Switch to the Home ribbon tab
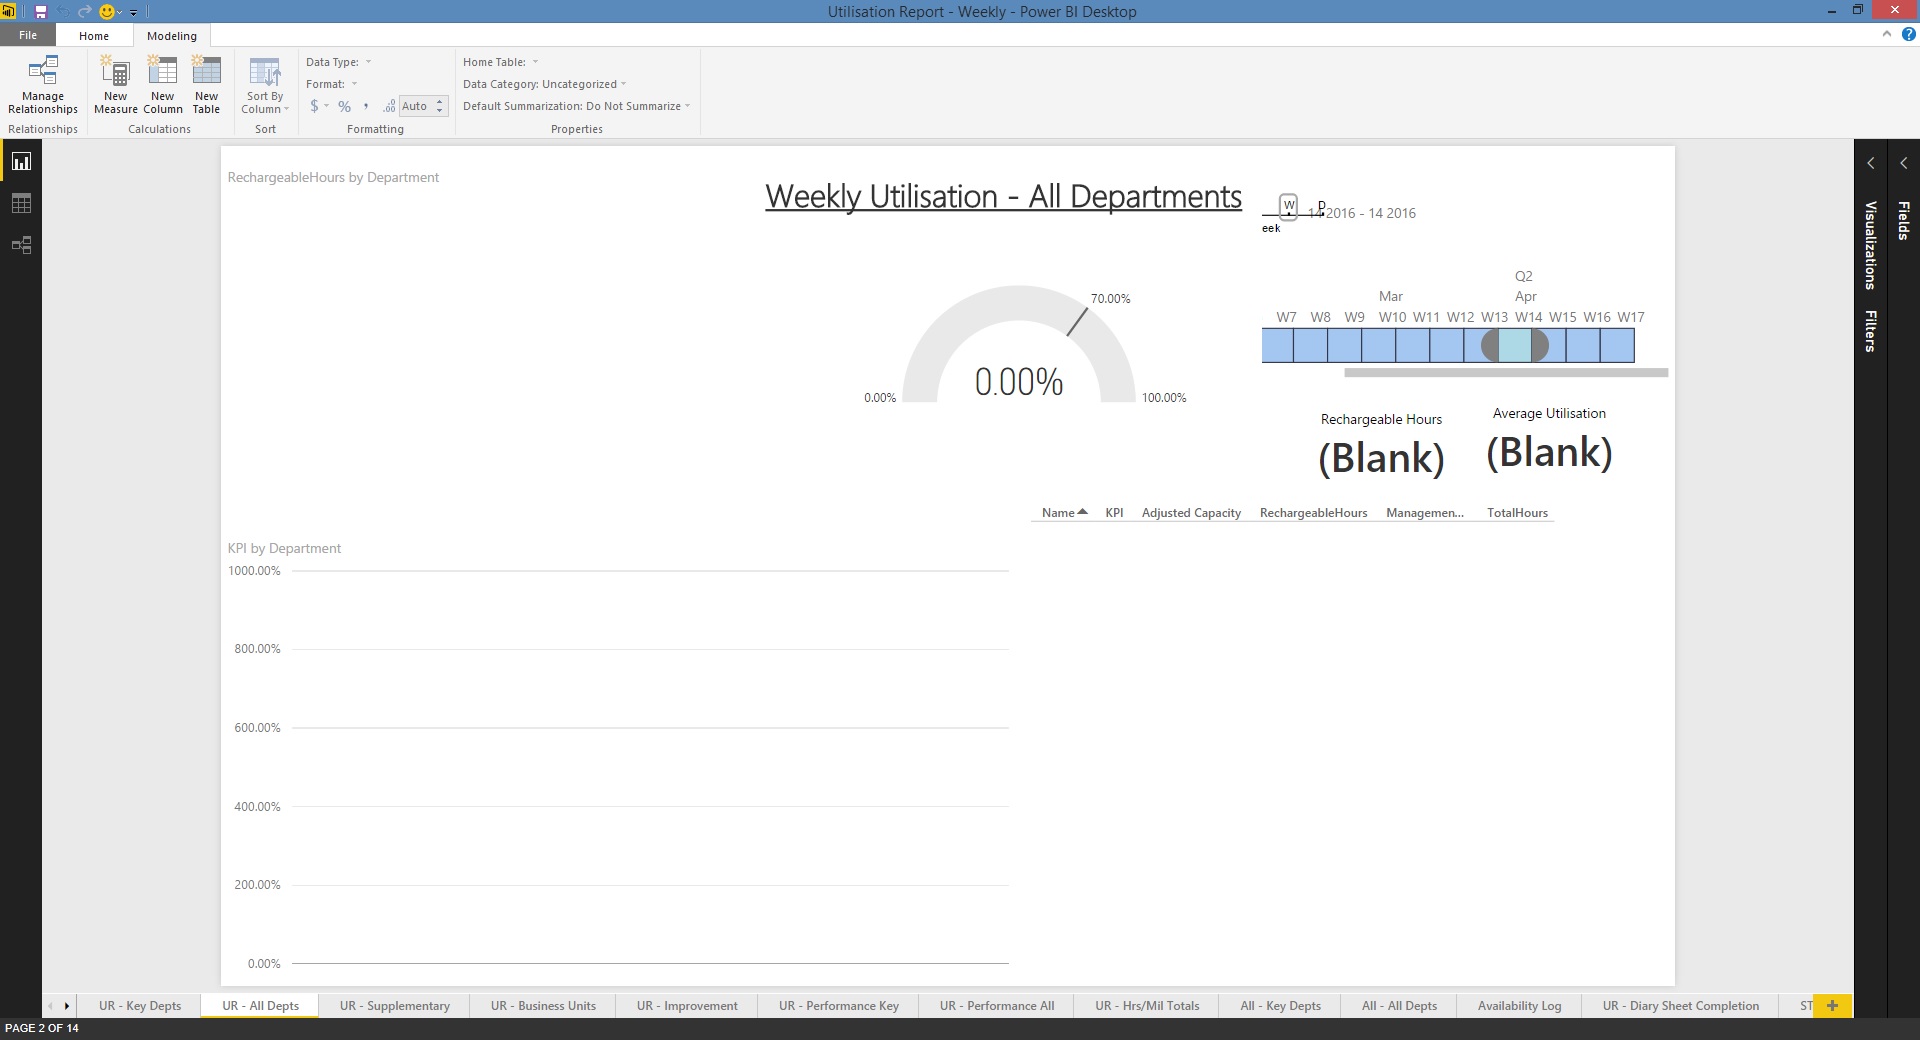The width and height of the screenshot is (1920, 1040). [94, 36]
